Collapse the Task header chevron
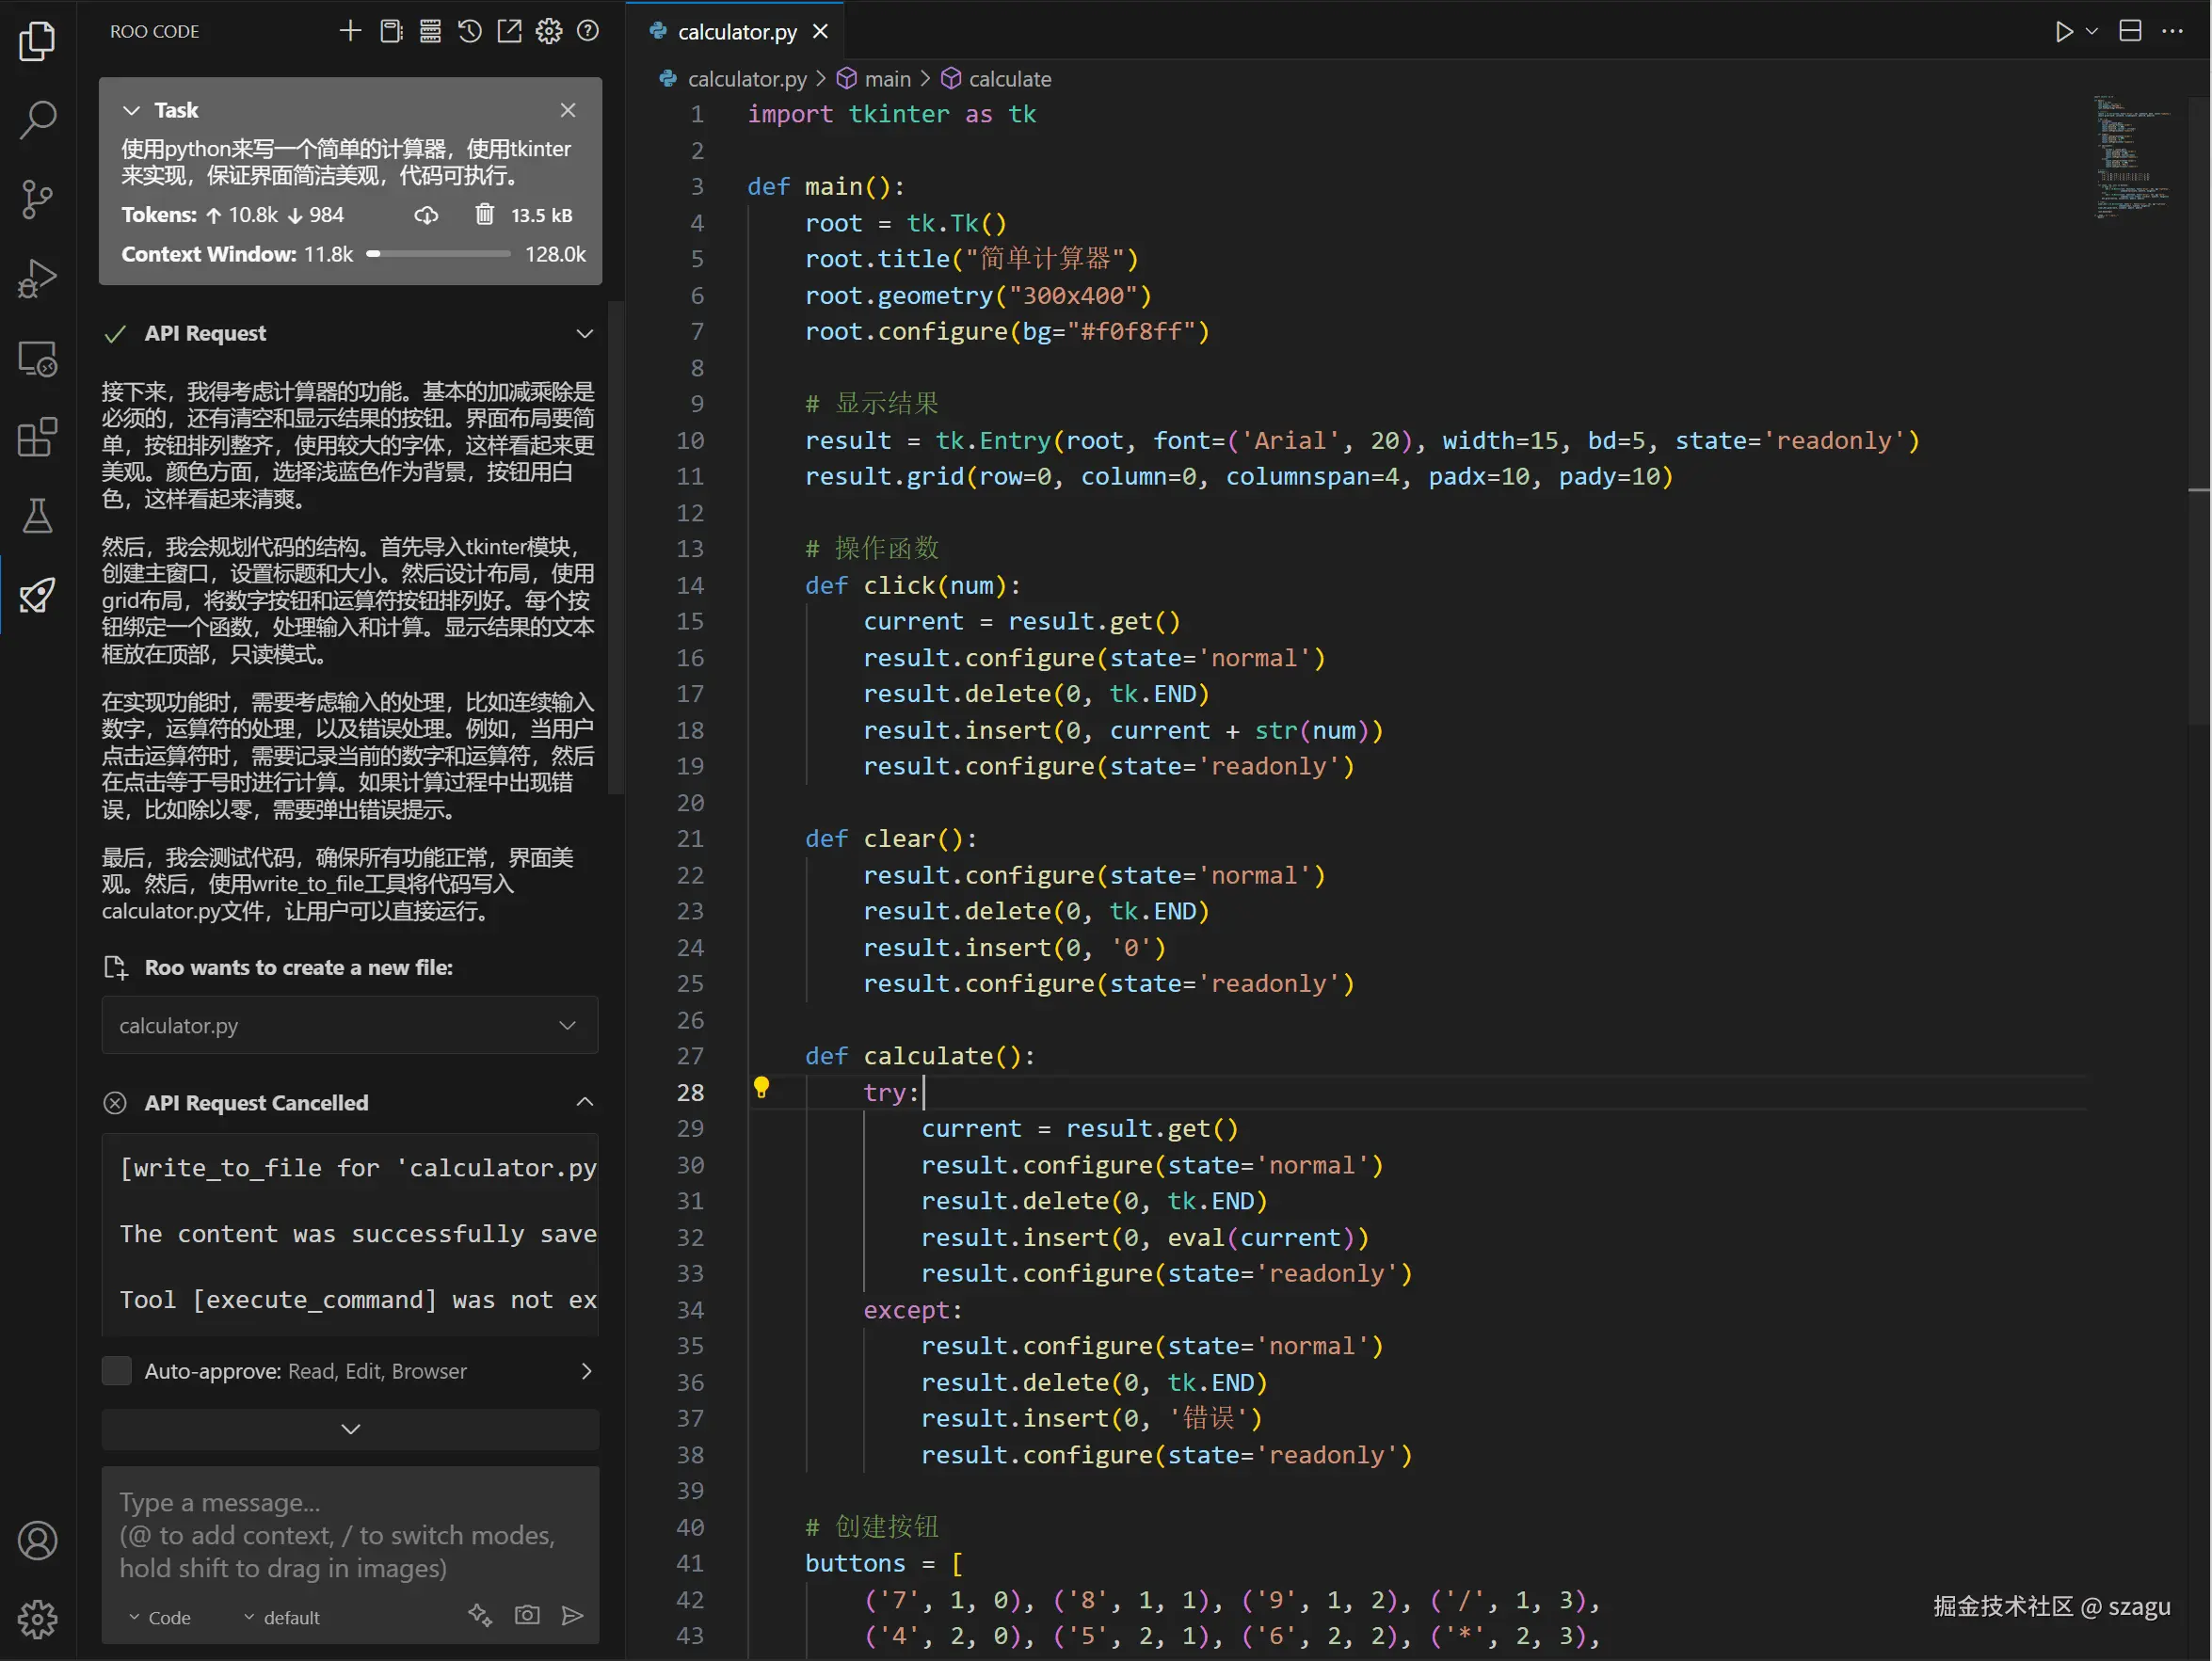Viewport: 2212px width, 1661px height. 131,110
